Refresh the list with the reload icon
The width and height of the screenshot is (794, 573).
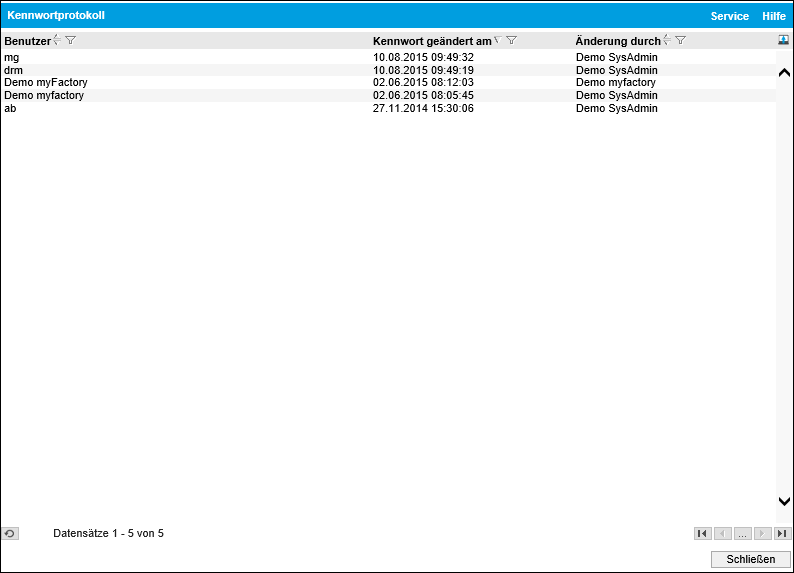tap(10, 534)
